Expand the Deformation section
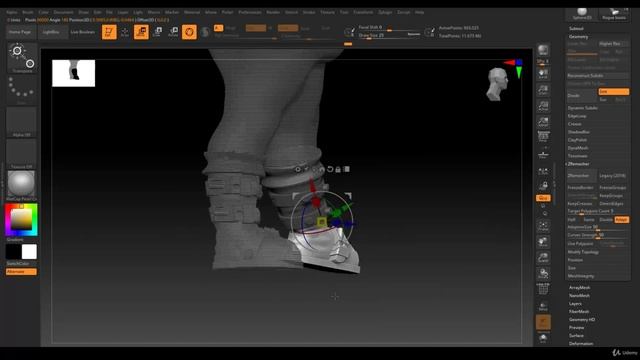This screenshot has height=360, width=640. point(581,344)
